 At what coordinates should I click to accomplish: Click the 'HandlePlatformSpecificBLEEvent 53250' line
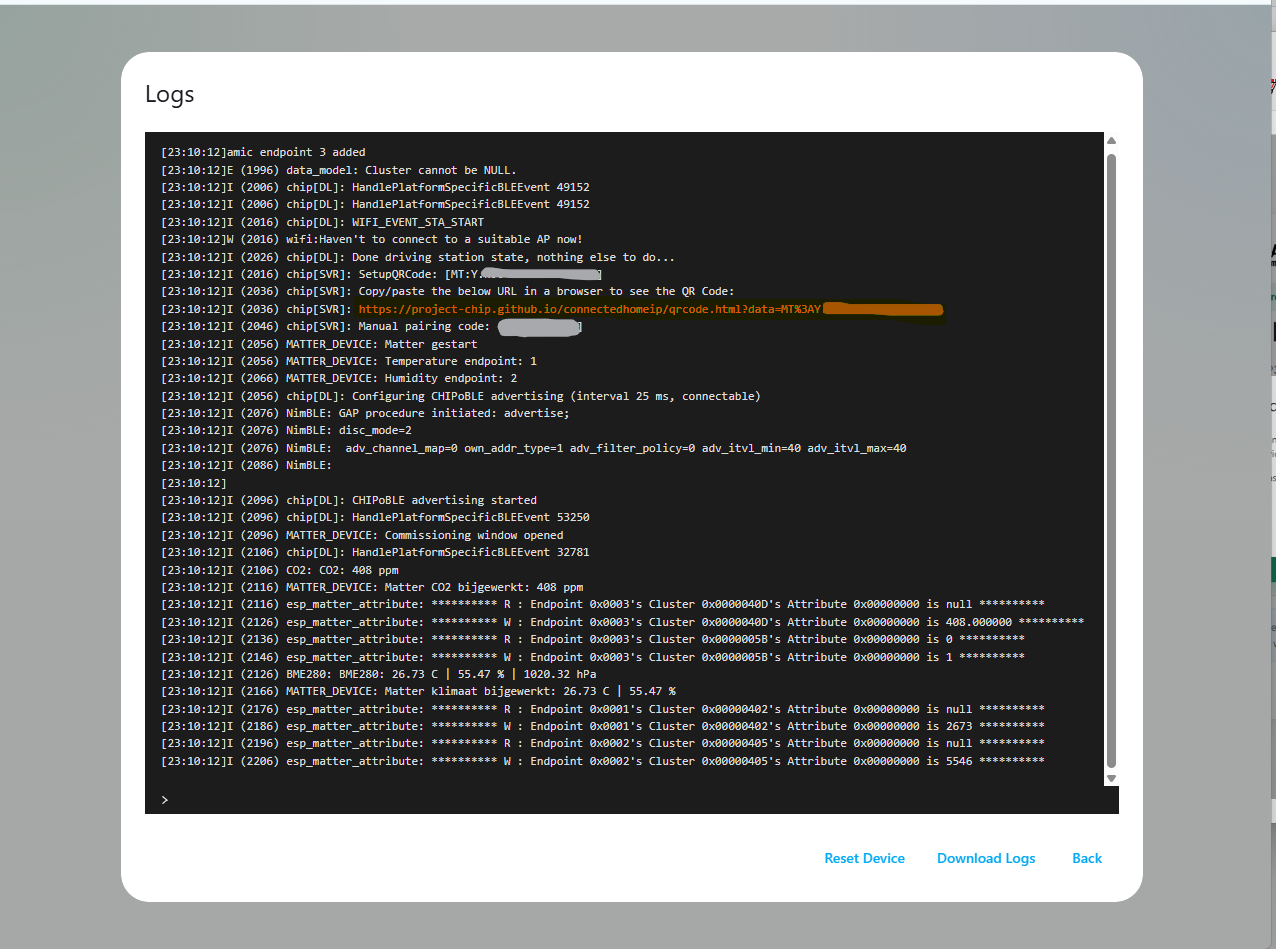[375, 517]
